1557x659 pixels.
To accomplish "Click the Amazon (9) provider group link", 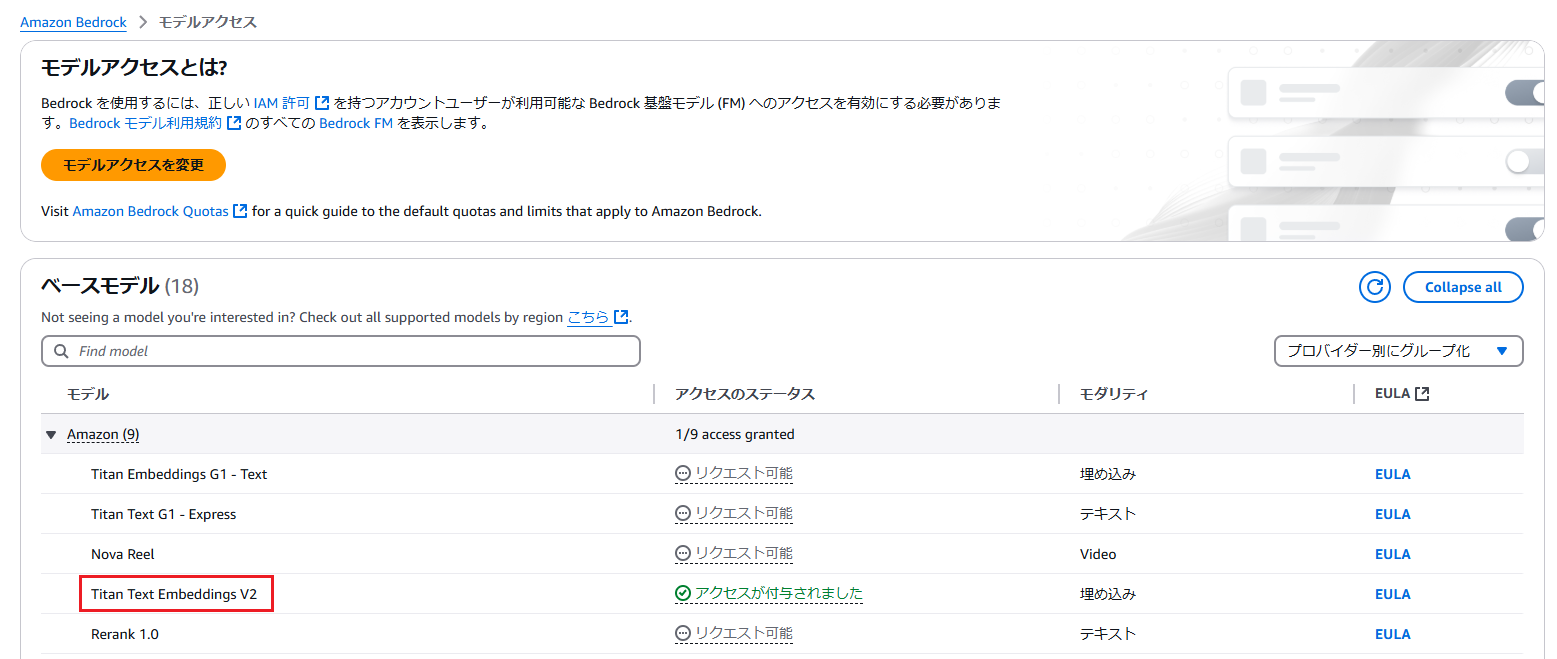I will [103, 435].
